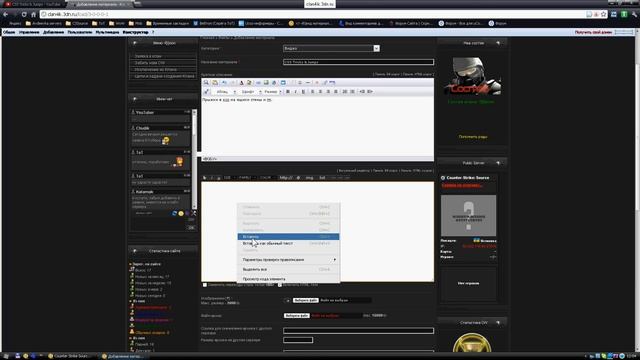This screenshot has width=640, height=360.
Task: Click the archive download link input field
Action: tap(358, 331)
